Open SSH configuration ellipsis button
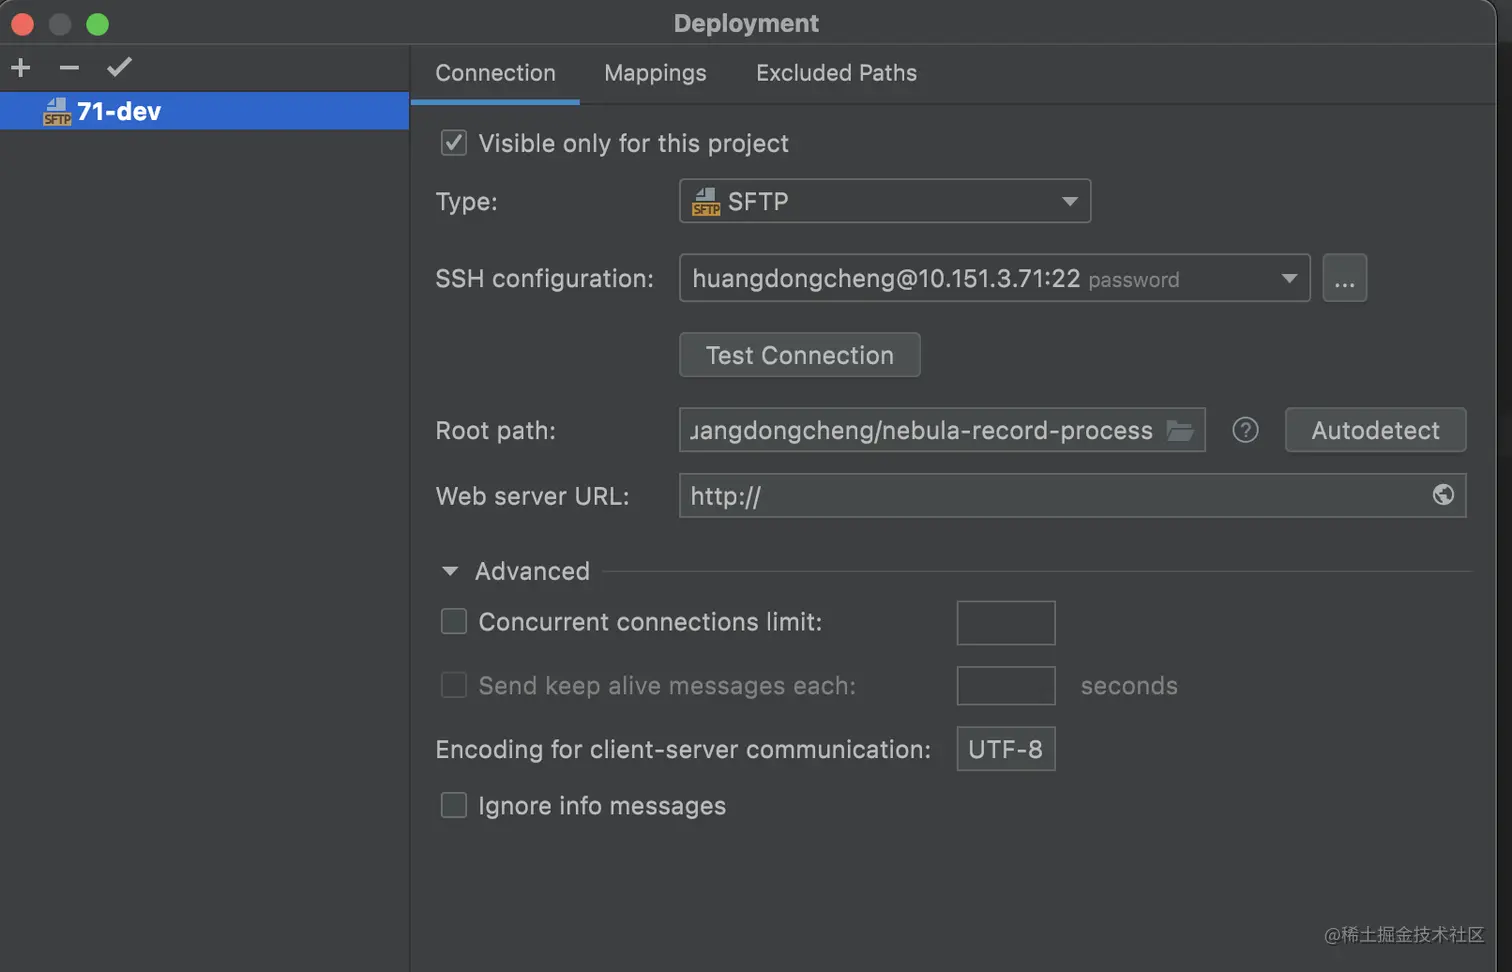 point(1344,278)
